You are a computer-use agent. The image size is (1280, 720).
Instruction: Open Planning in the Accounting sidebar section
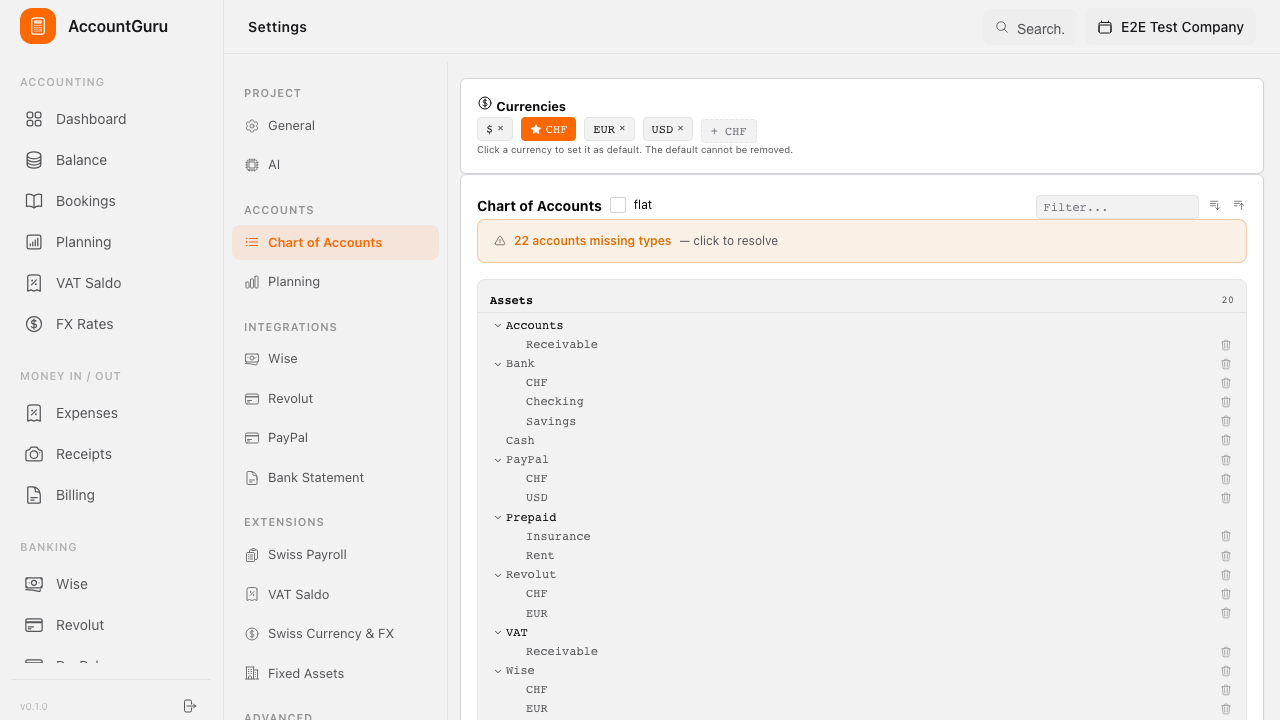[111, 242]
